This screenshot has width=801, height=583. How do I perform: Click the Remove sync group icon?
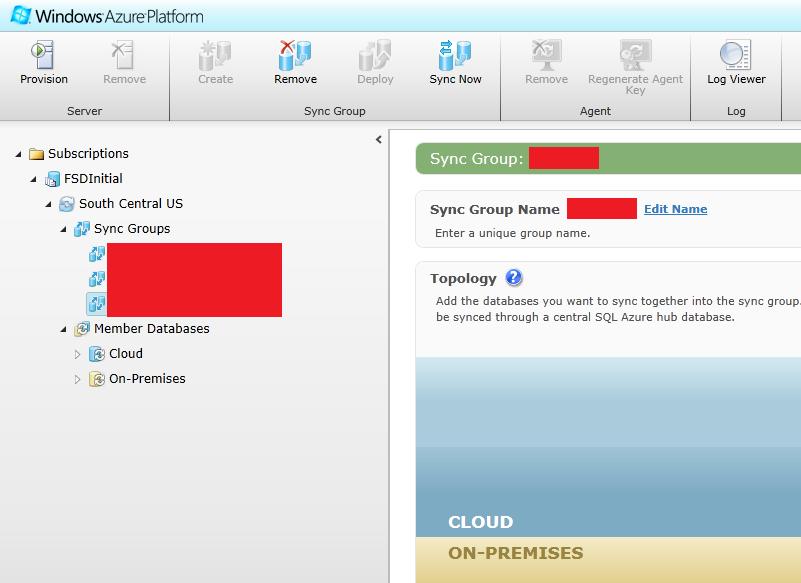pos(295,55)
